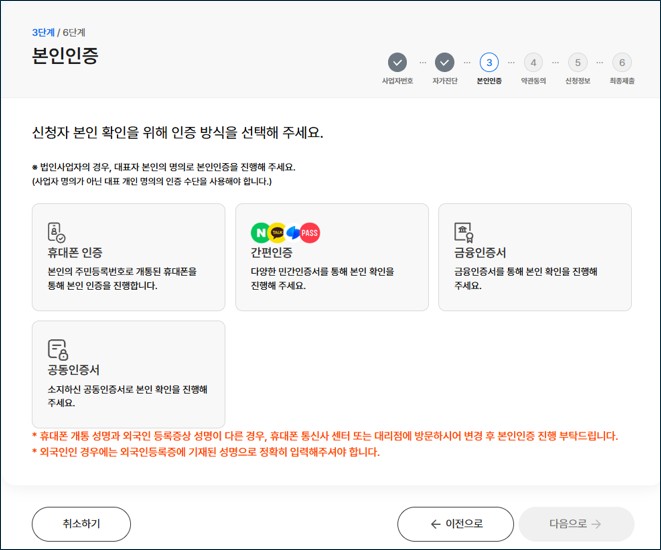The height and width of the screenshot is (550, 661).
Task: Click the 최종제출 step label
Action: pyautogui.click(x=622, y=81)
